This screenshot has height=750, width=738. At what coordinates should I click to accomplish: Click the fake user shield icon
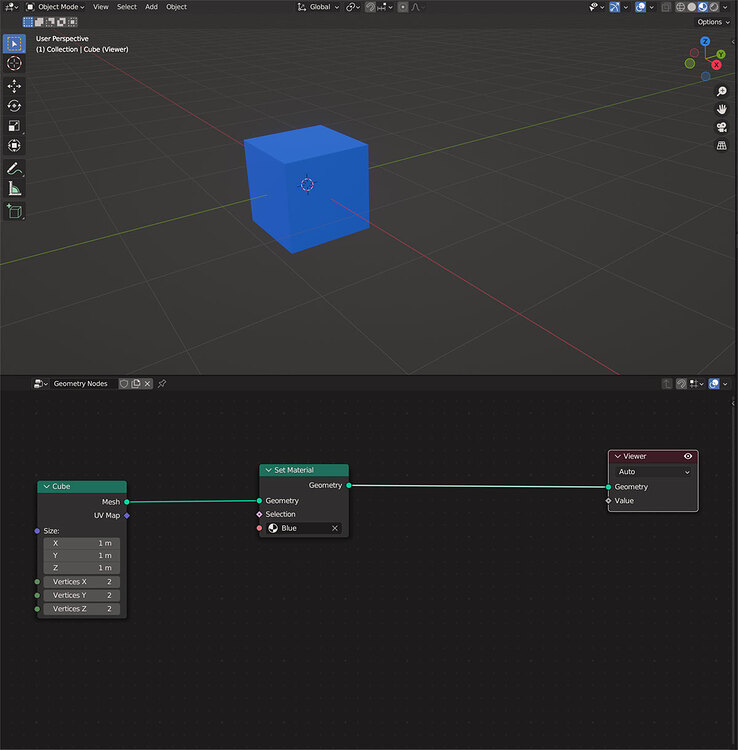(124, 384)
